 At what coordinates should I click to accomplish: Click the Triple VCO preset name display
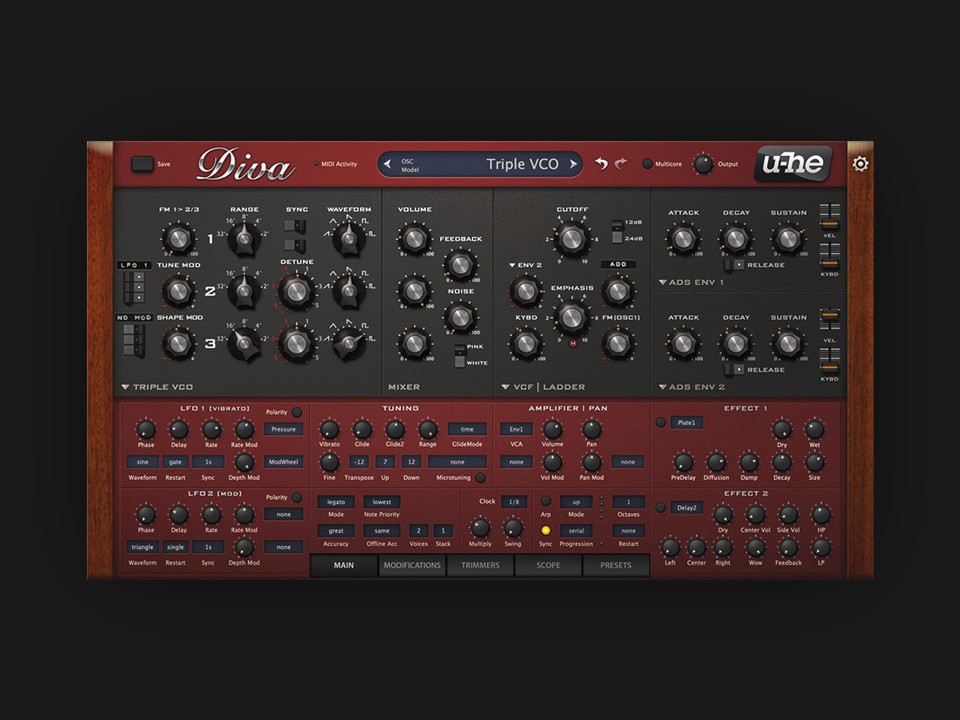(x=480, y=164)
